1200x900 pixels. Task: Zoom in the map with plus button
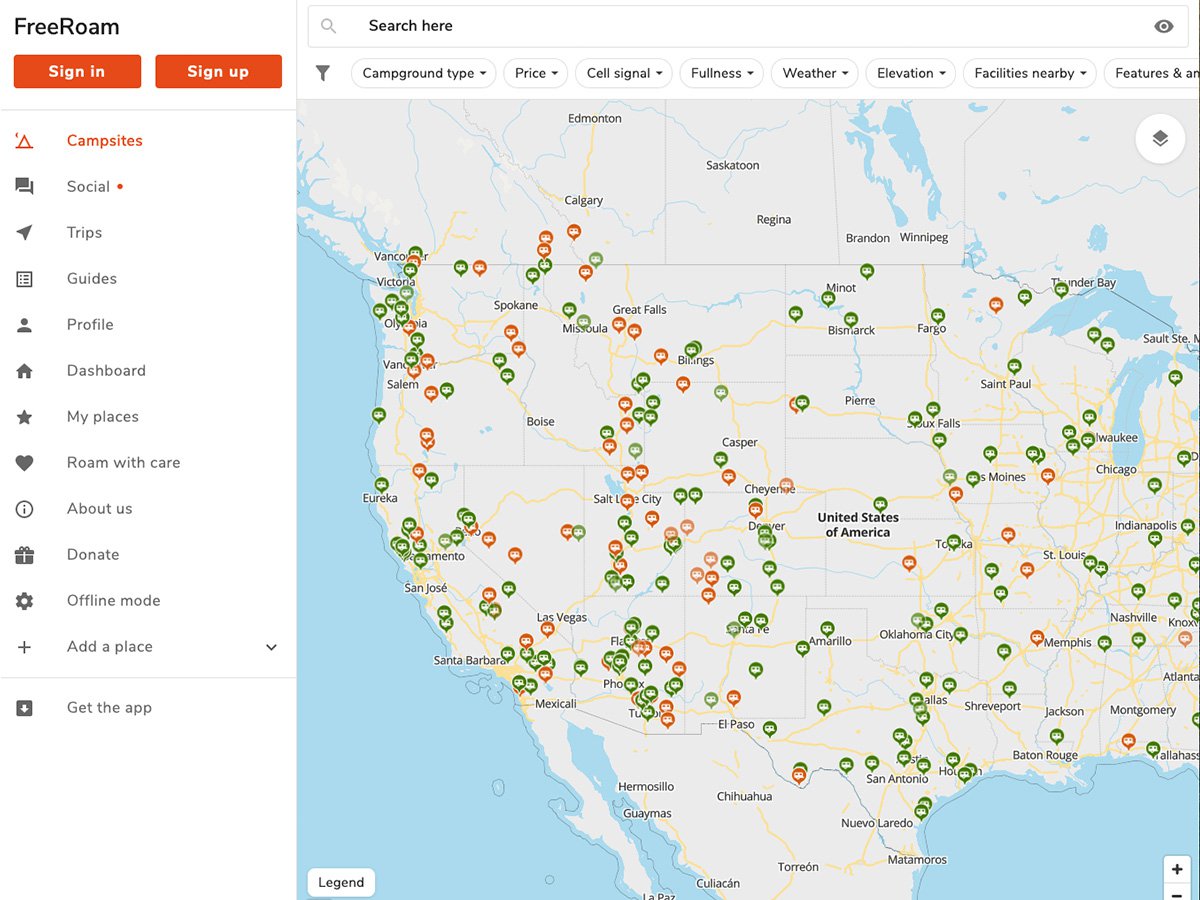pyautogui.click(x=1177, y=870)
